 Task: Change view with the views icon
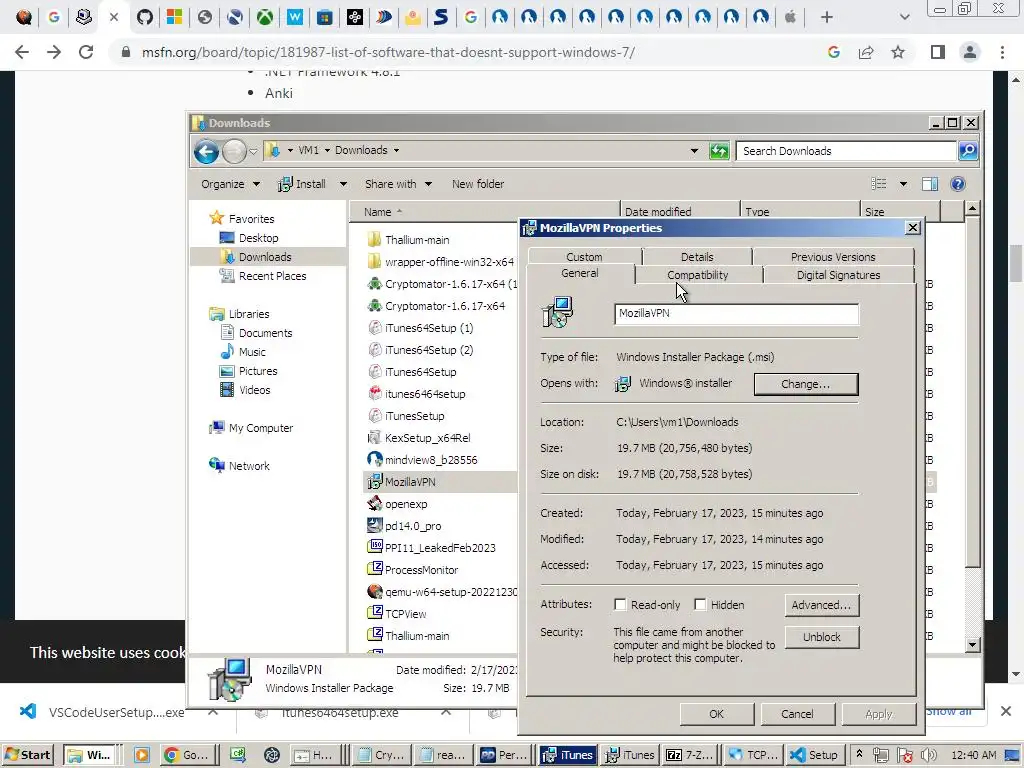point(879,184)
